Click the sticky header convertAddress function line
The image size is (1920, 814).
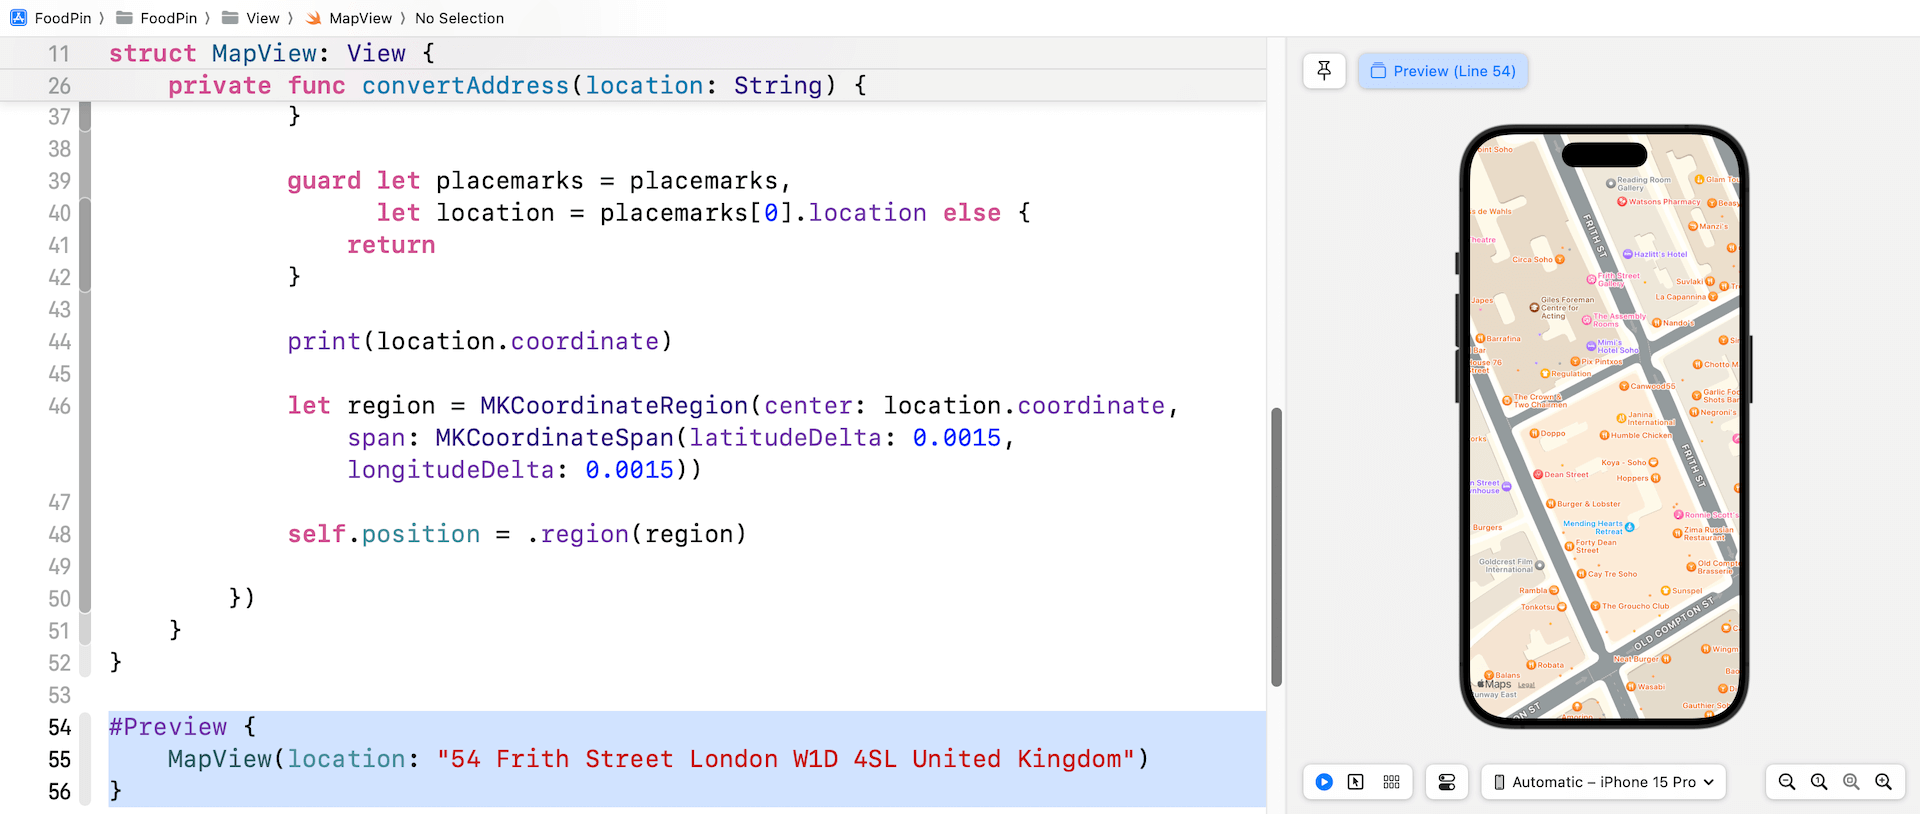(x=516, y=86)
